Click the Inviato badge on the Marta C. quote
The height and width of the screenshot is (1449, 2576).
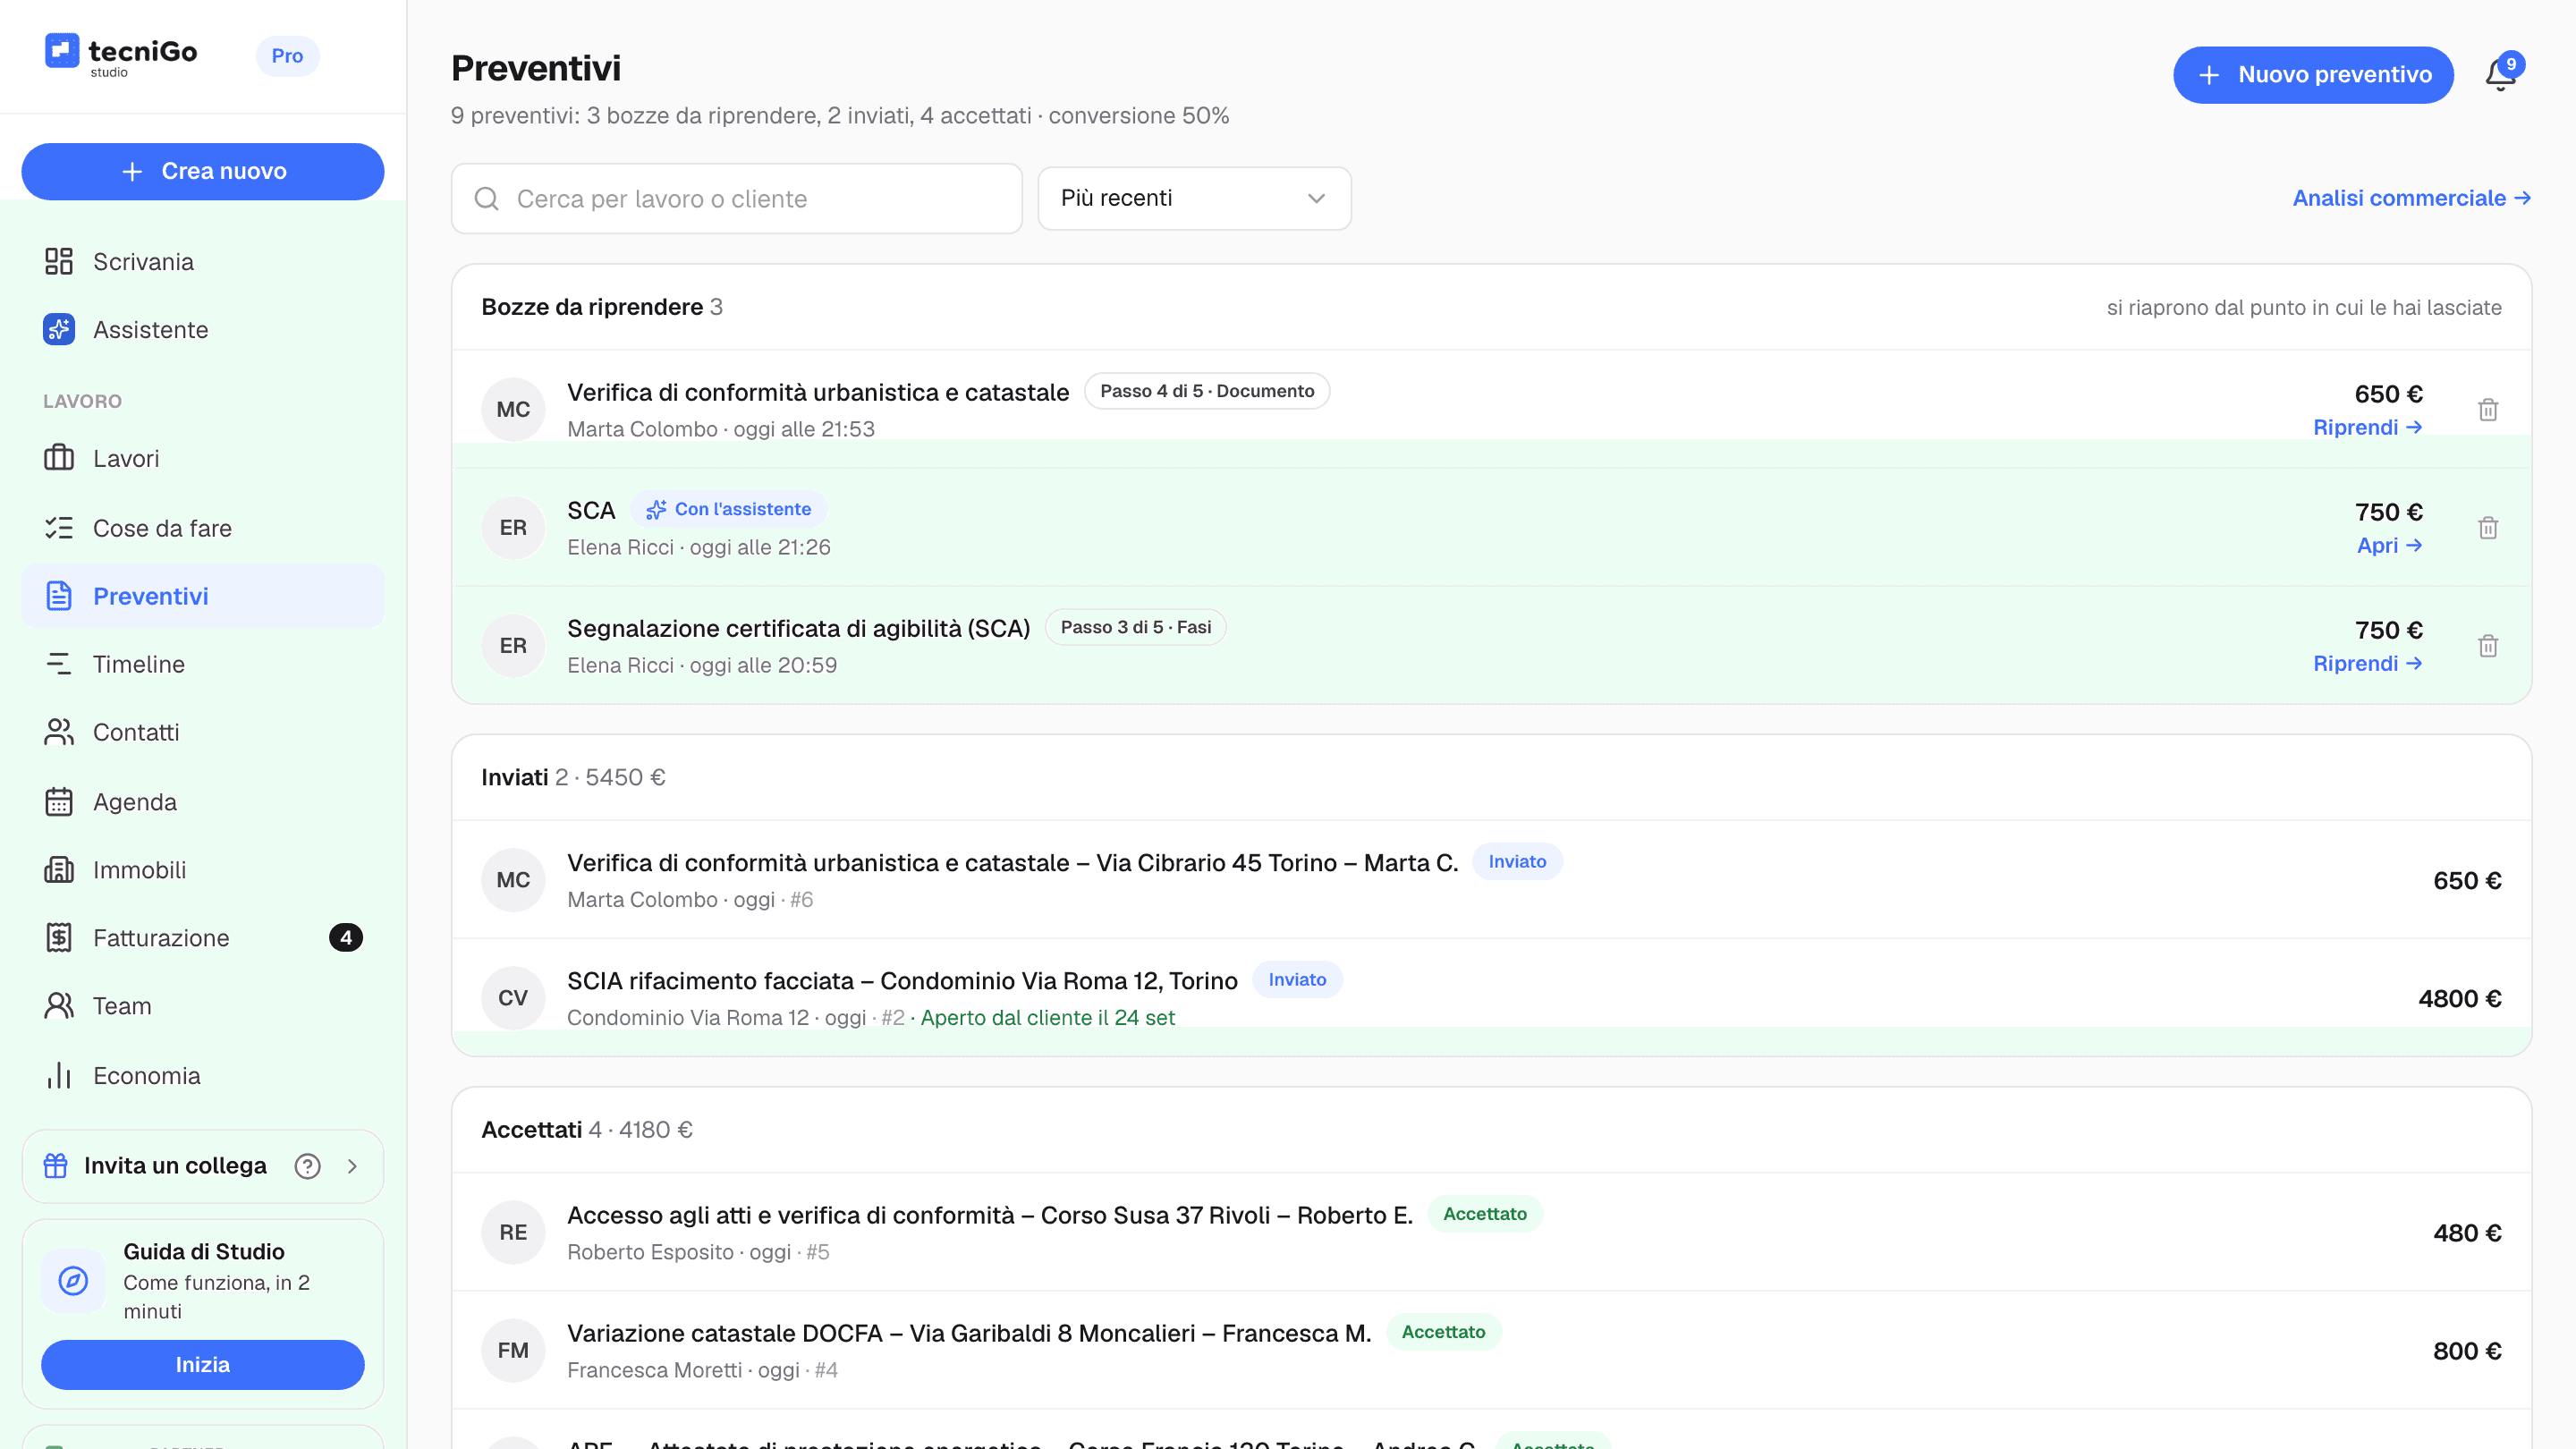point(1517,862)
